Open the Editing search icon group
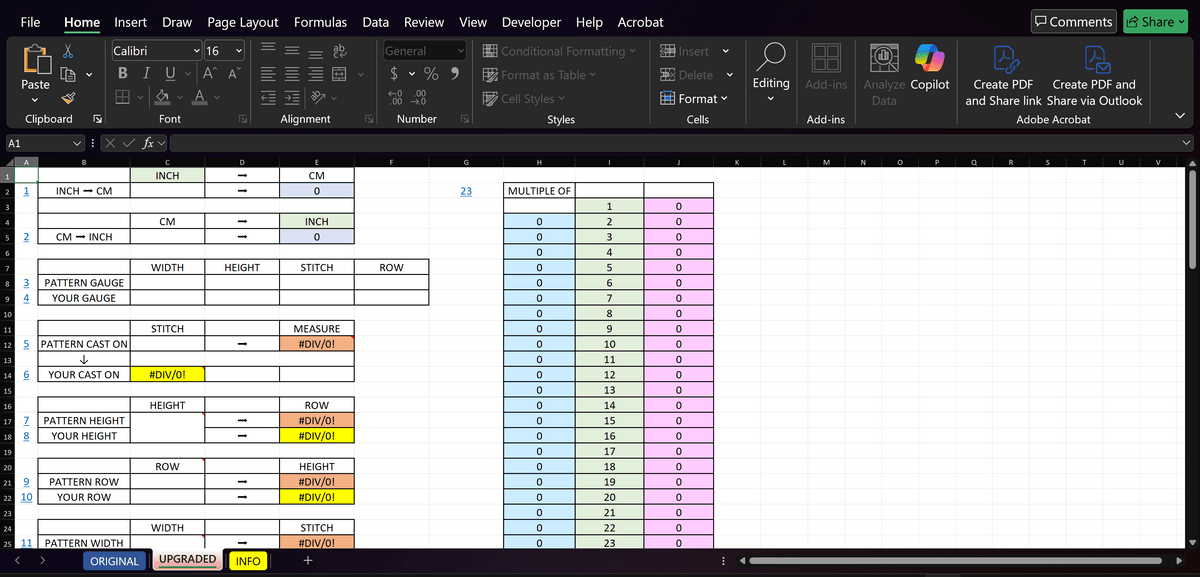 tap(771, 68)
